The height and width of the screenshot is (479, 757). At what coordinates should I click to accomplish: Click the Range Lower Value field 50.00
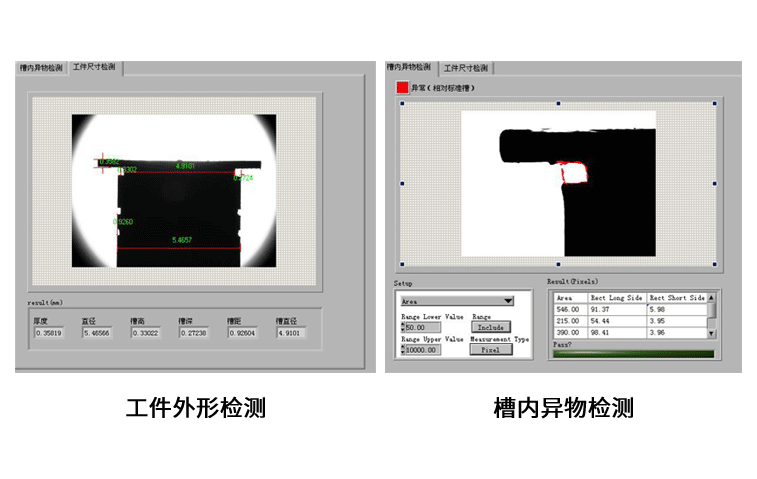coord(423,327)
